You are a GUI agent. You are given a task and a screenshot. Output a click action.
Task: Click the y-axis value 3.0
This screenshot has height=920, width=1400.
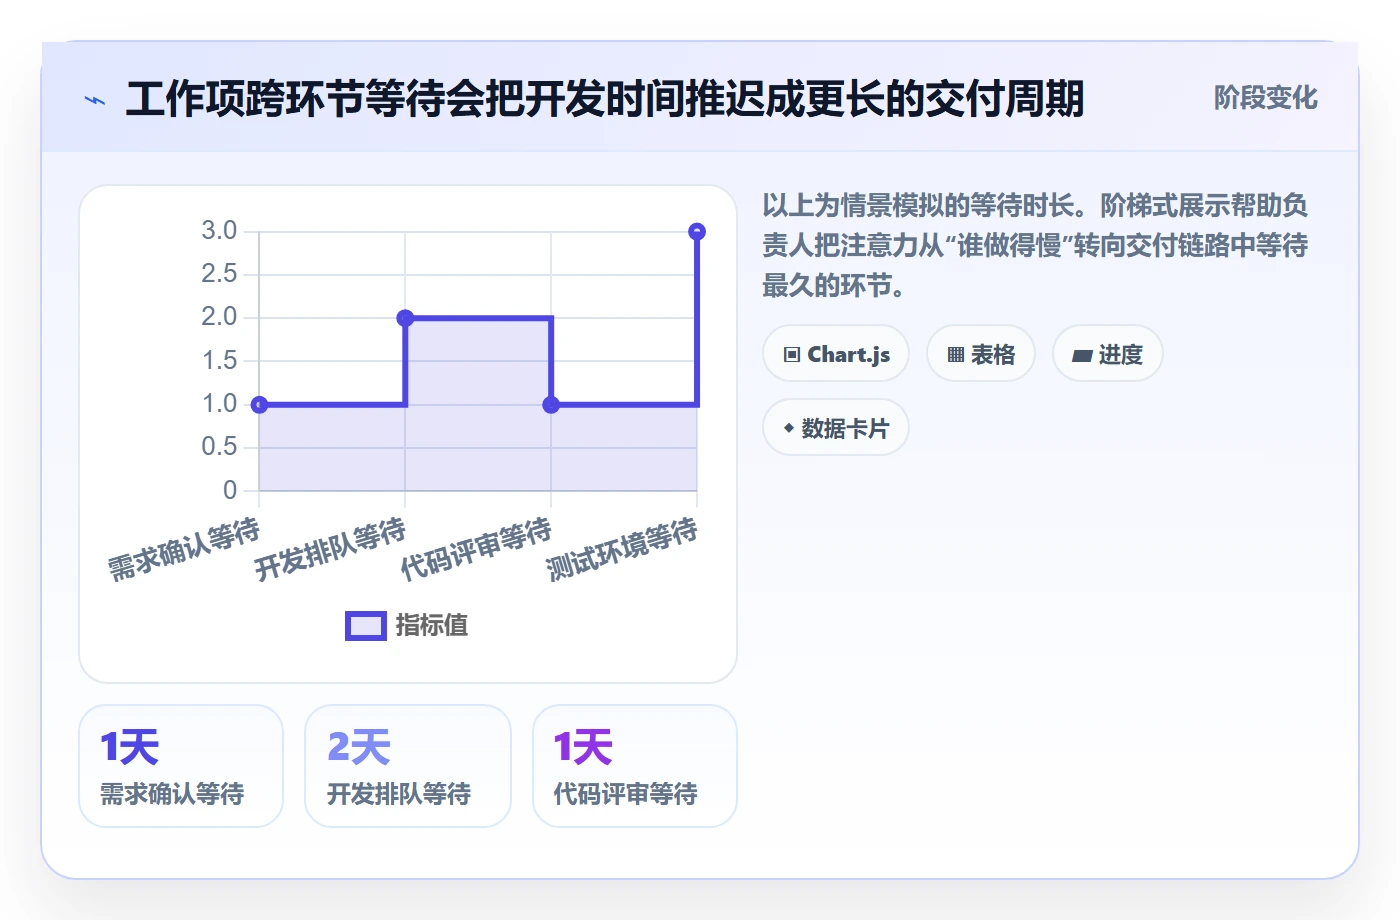click(219, 231)
